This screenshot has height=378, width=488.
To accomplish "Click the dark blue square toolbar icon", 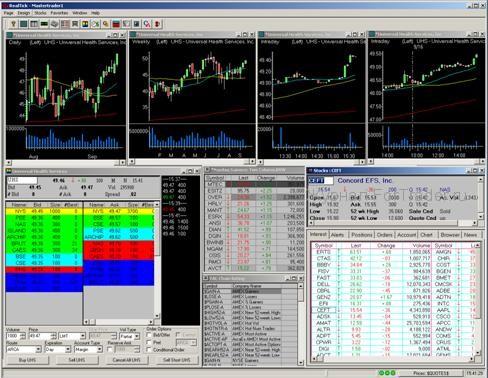I will 136,24.
